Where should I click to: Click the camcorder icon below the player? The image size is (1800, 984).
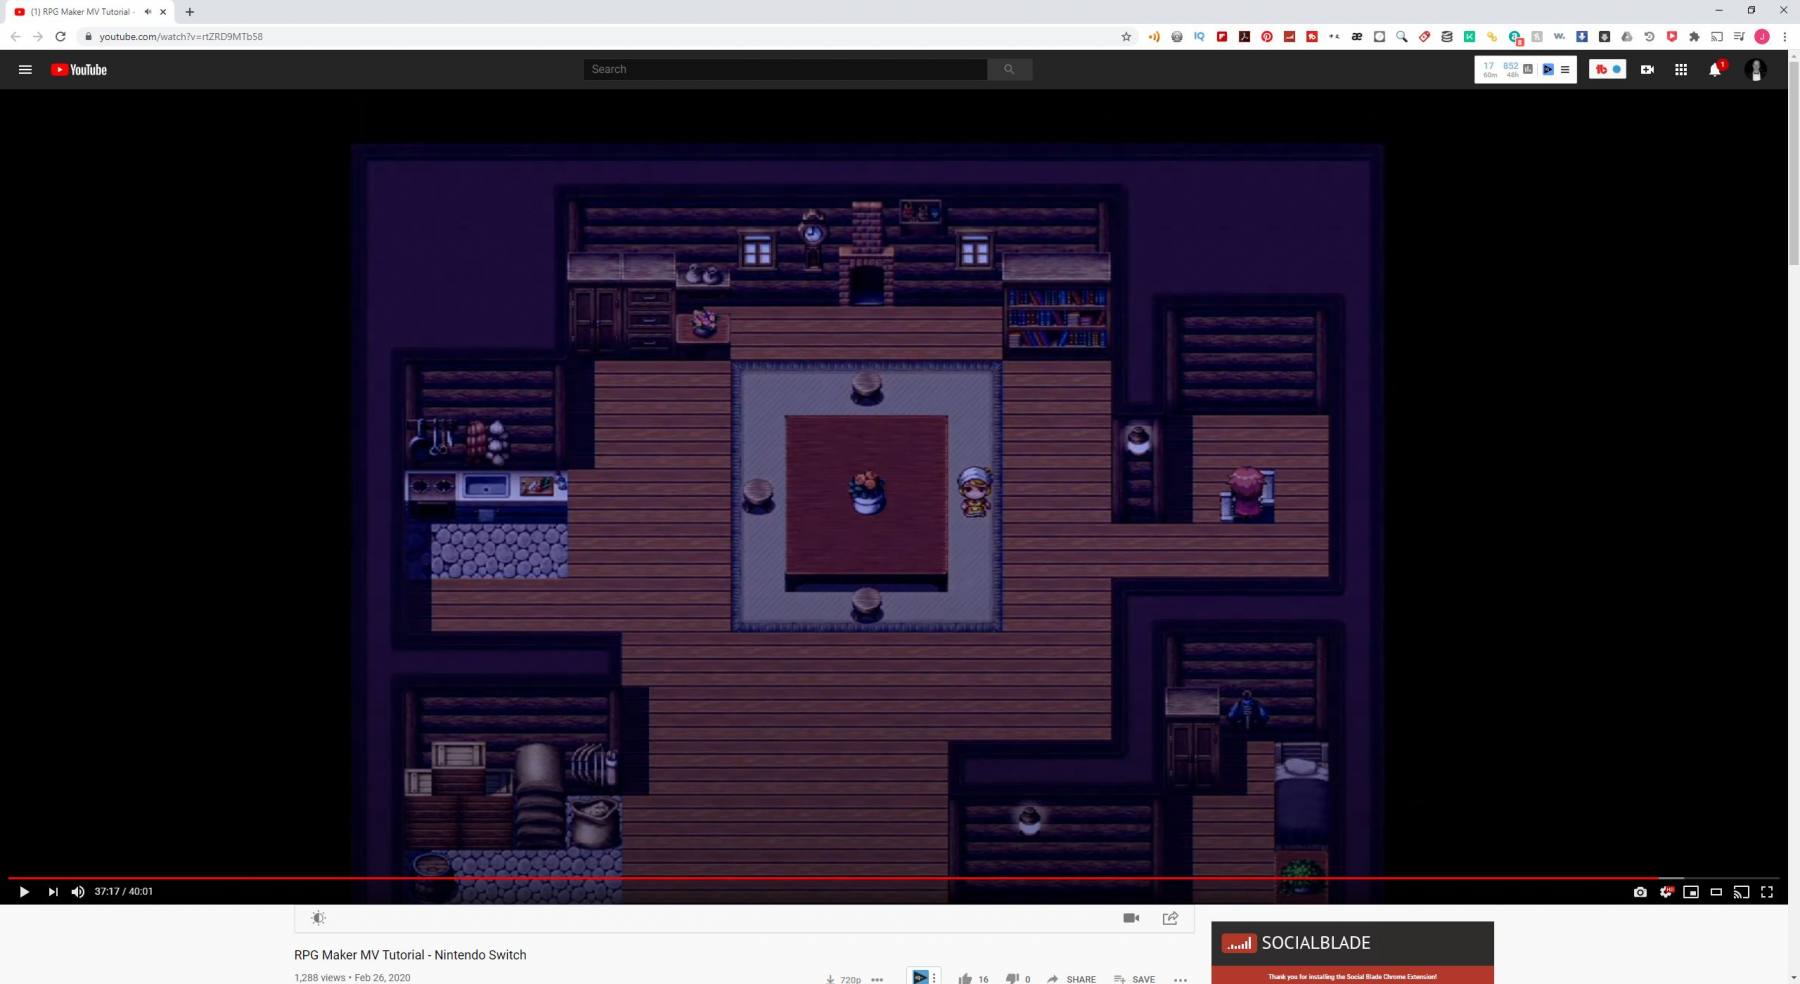1131,918
